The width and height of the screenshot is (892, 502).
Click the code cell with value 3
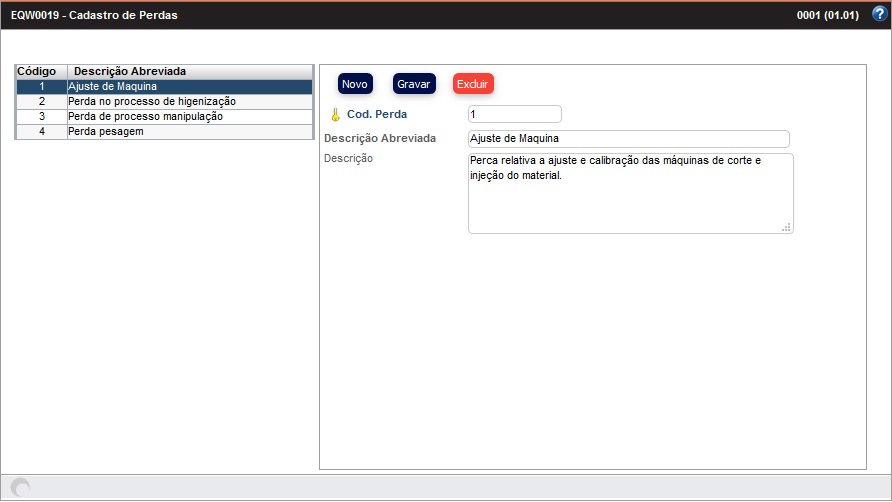[x=42, y=117]
